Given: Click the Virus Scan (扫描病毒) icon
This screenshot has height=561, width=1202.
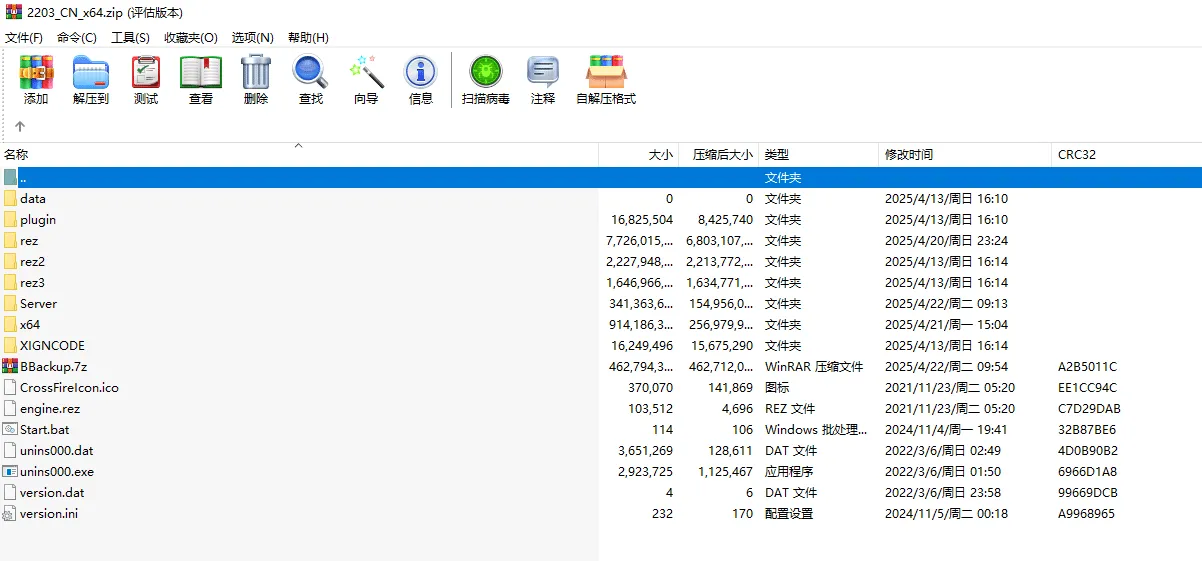Looking at the screenshot, I should pyautogui.click(x=486, y=73).
